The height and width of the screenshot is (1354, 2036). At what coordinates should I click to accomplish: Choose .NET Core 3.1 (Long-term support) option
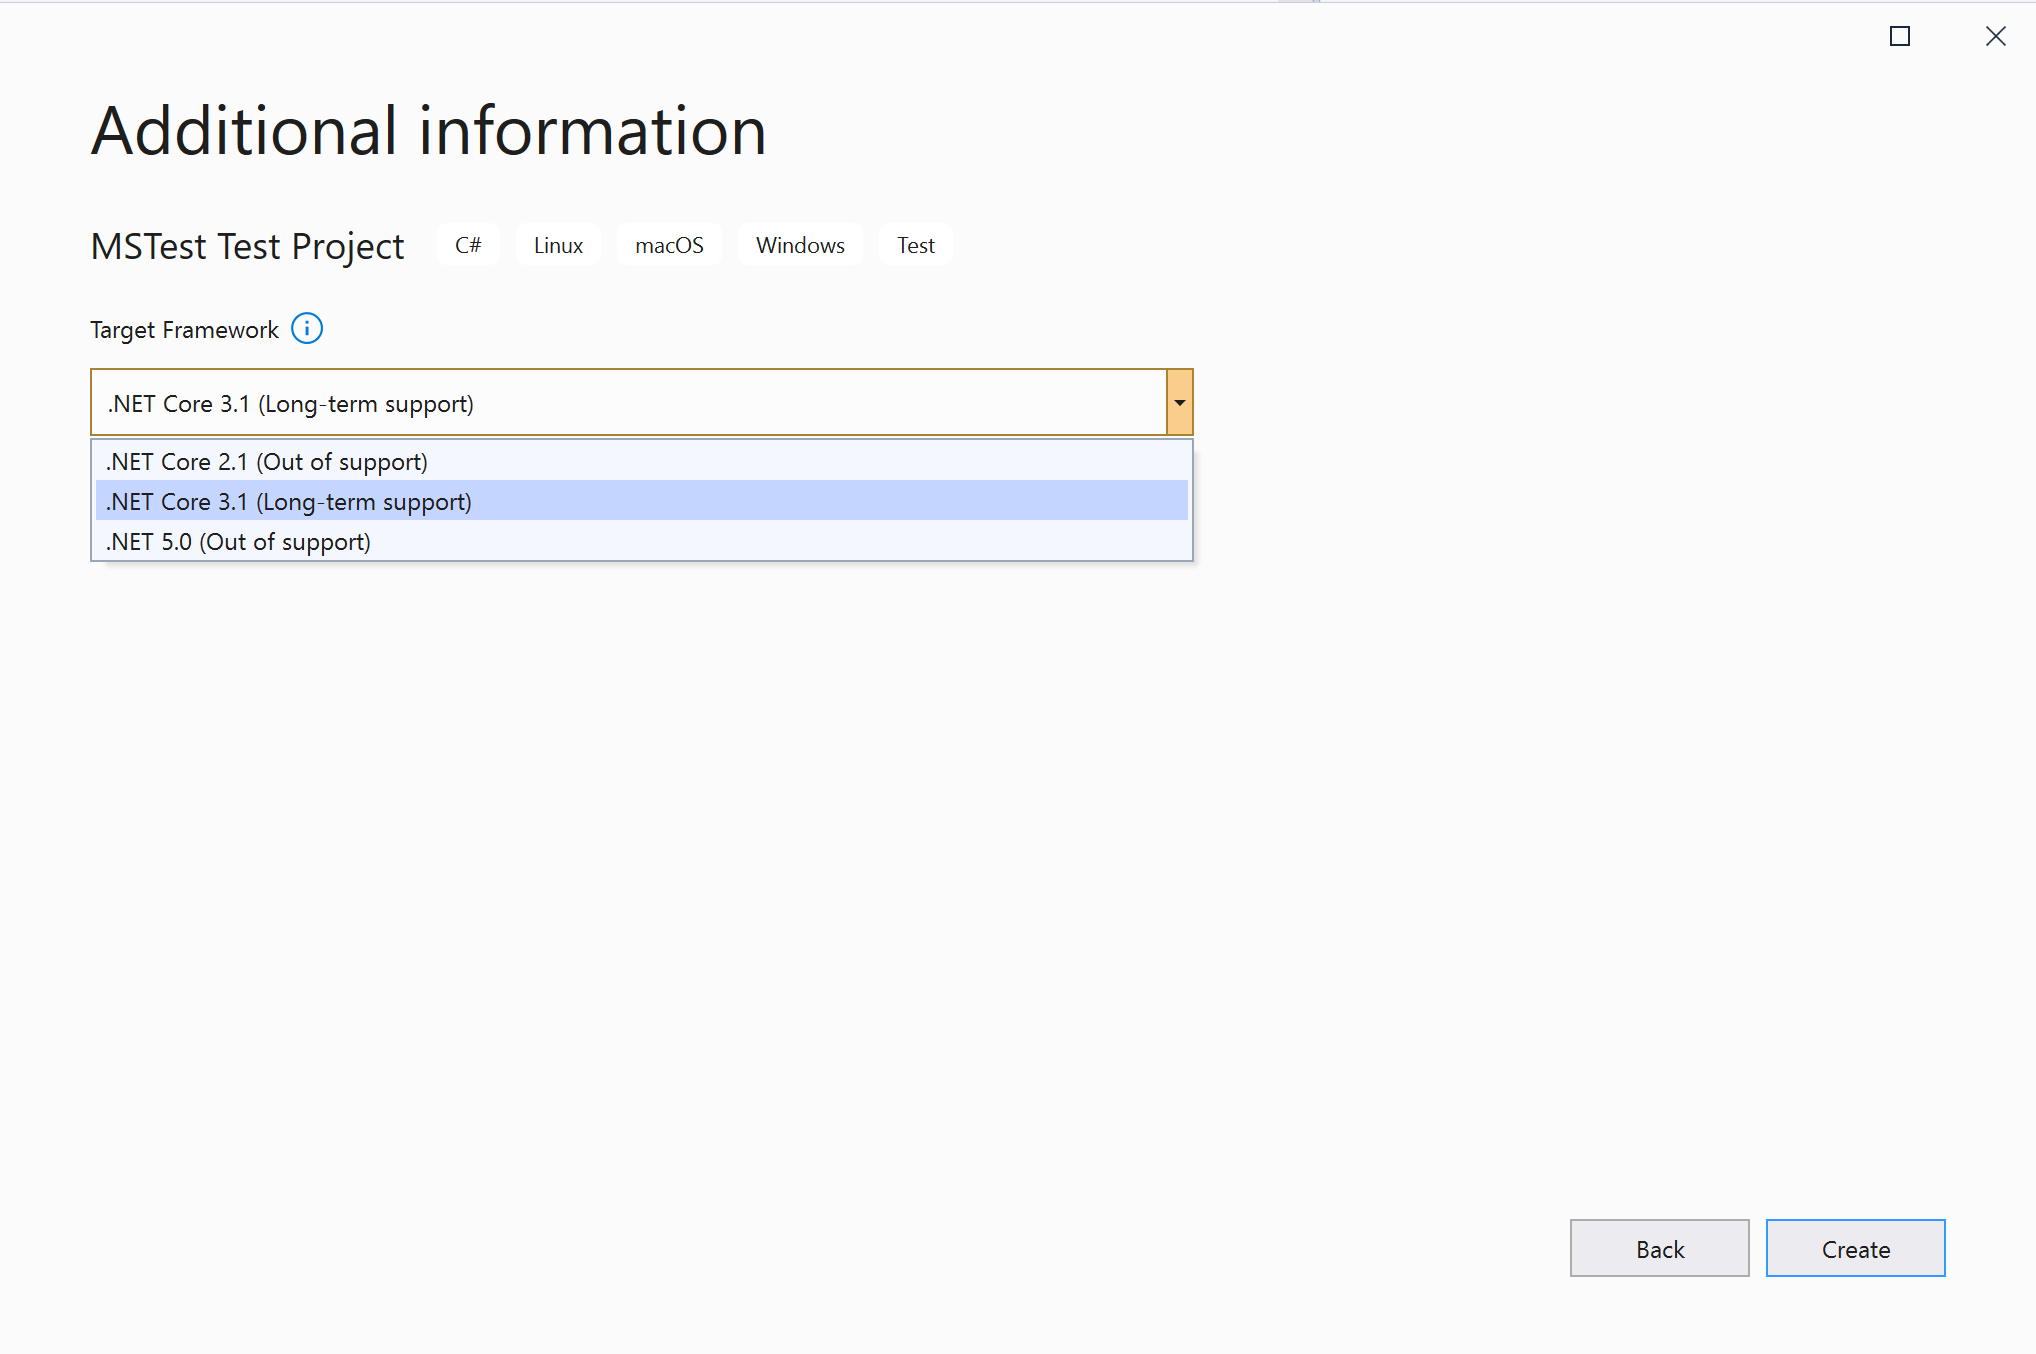[x=289, y=502]
